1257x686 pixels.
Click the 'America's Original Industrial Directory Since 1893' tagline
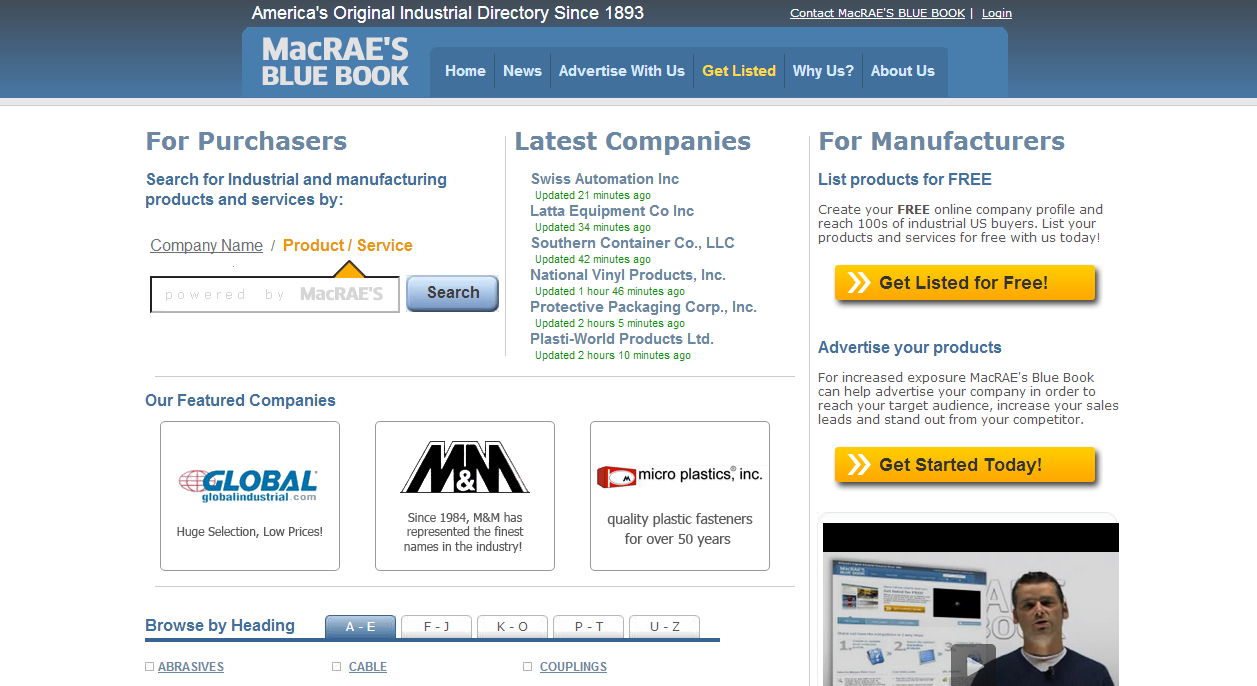click(x=448, y=13)
